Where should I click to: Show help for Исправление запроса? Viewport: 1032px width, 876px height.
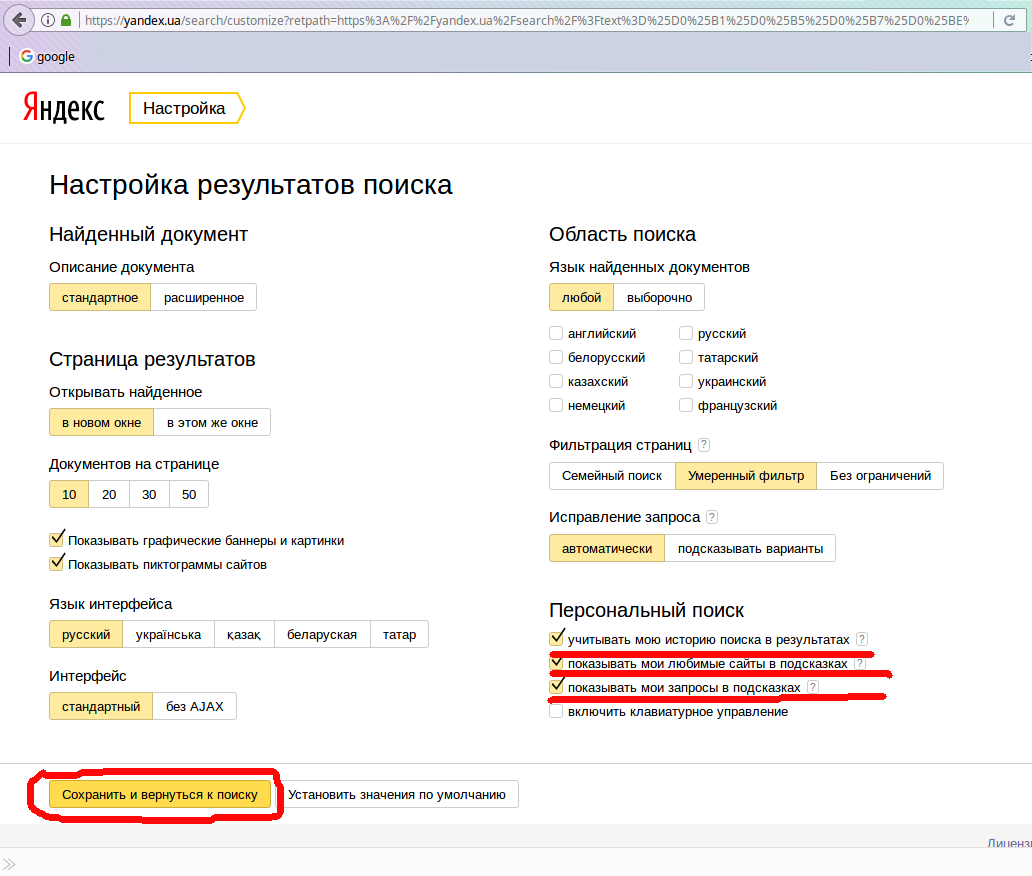pos(711,517)
